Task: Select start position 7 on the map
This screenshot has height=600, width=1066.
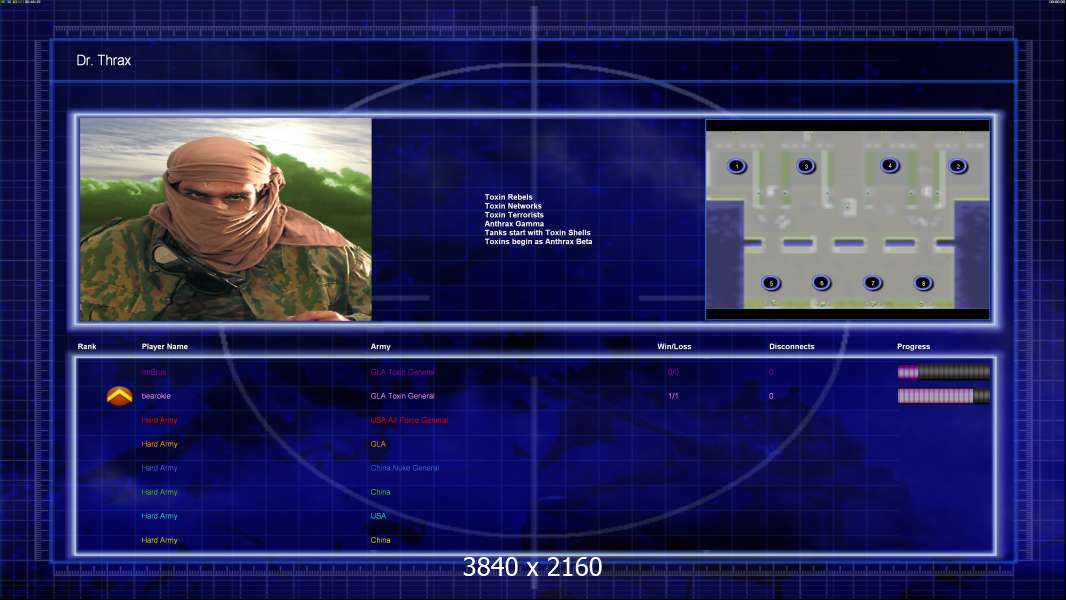Action: point(872,283)
